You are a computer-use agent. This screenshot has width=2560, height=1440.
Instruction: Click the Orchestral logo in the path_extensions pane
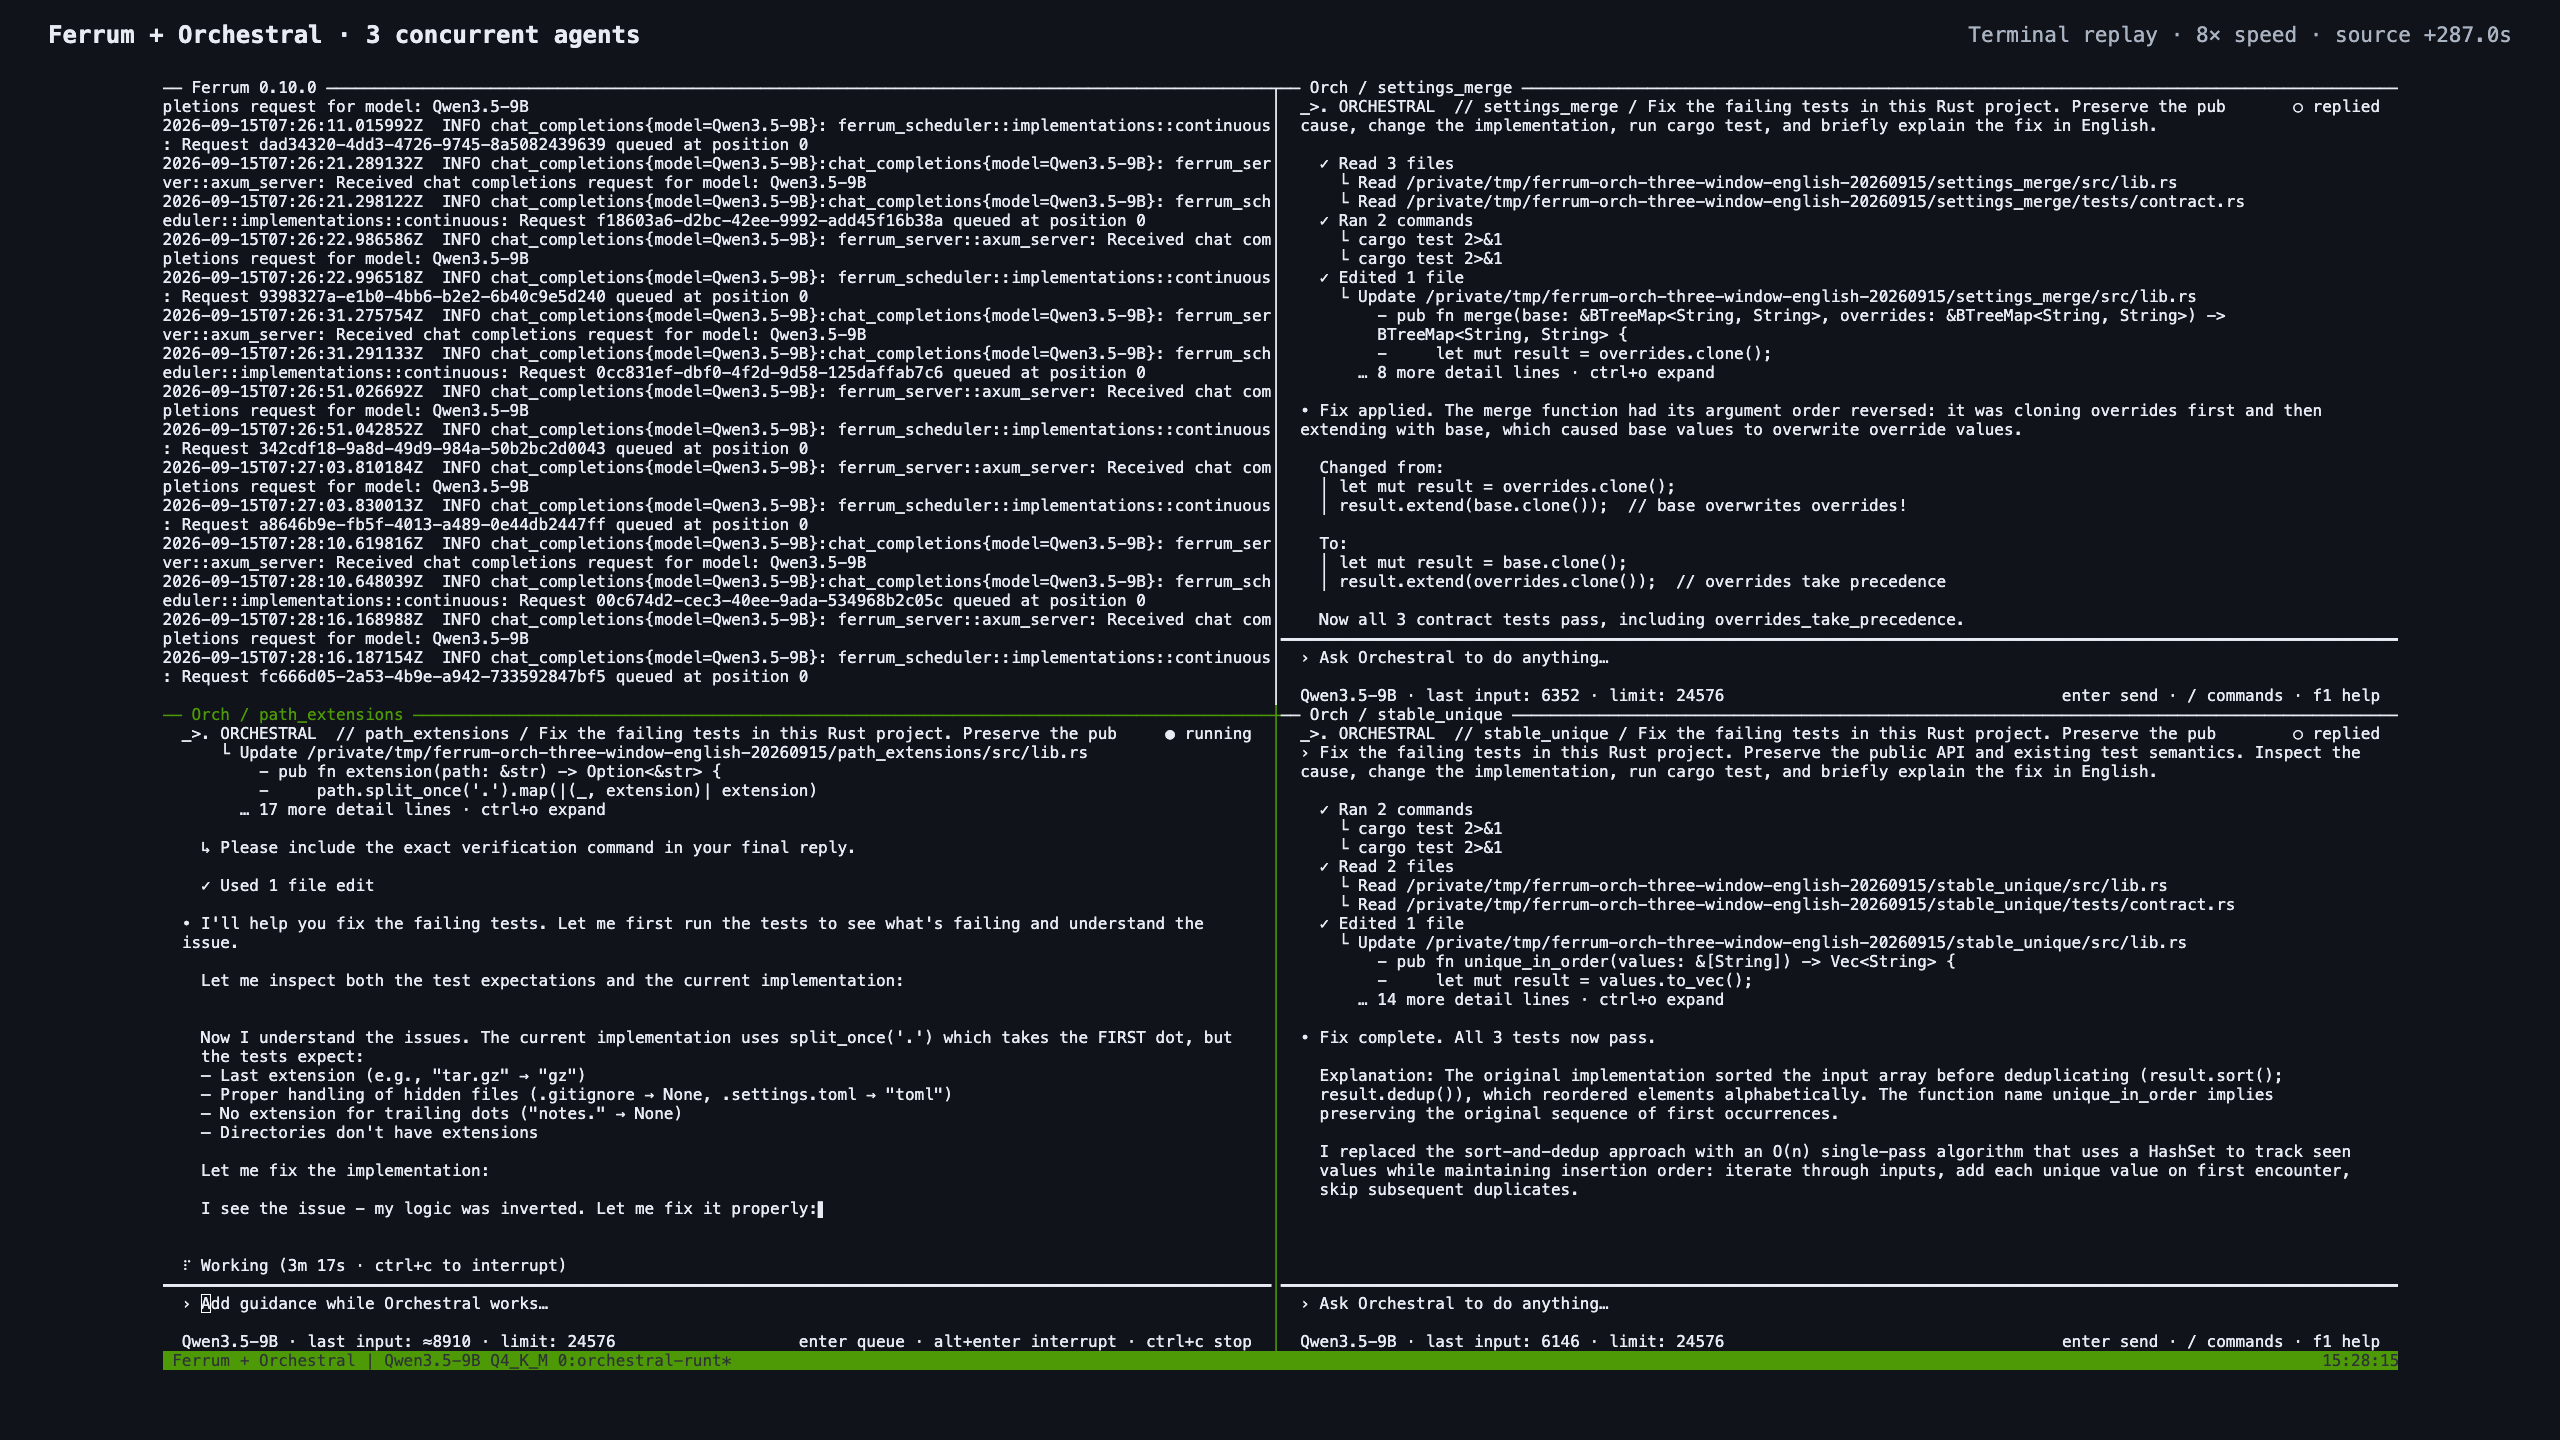point(196,734)
